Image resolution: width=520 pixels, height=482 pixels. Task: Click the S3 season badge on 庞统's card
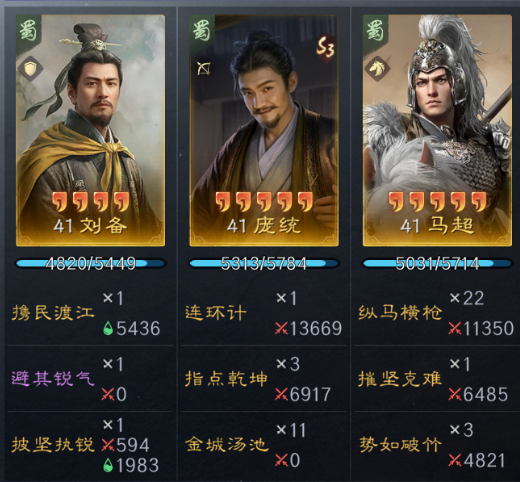tap(325, 49)
